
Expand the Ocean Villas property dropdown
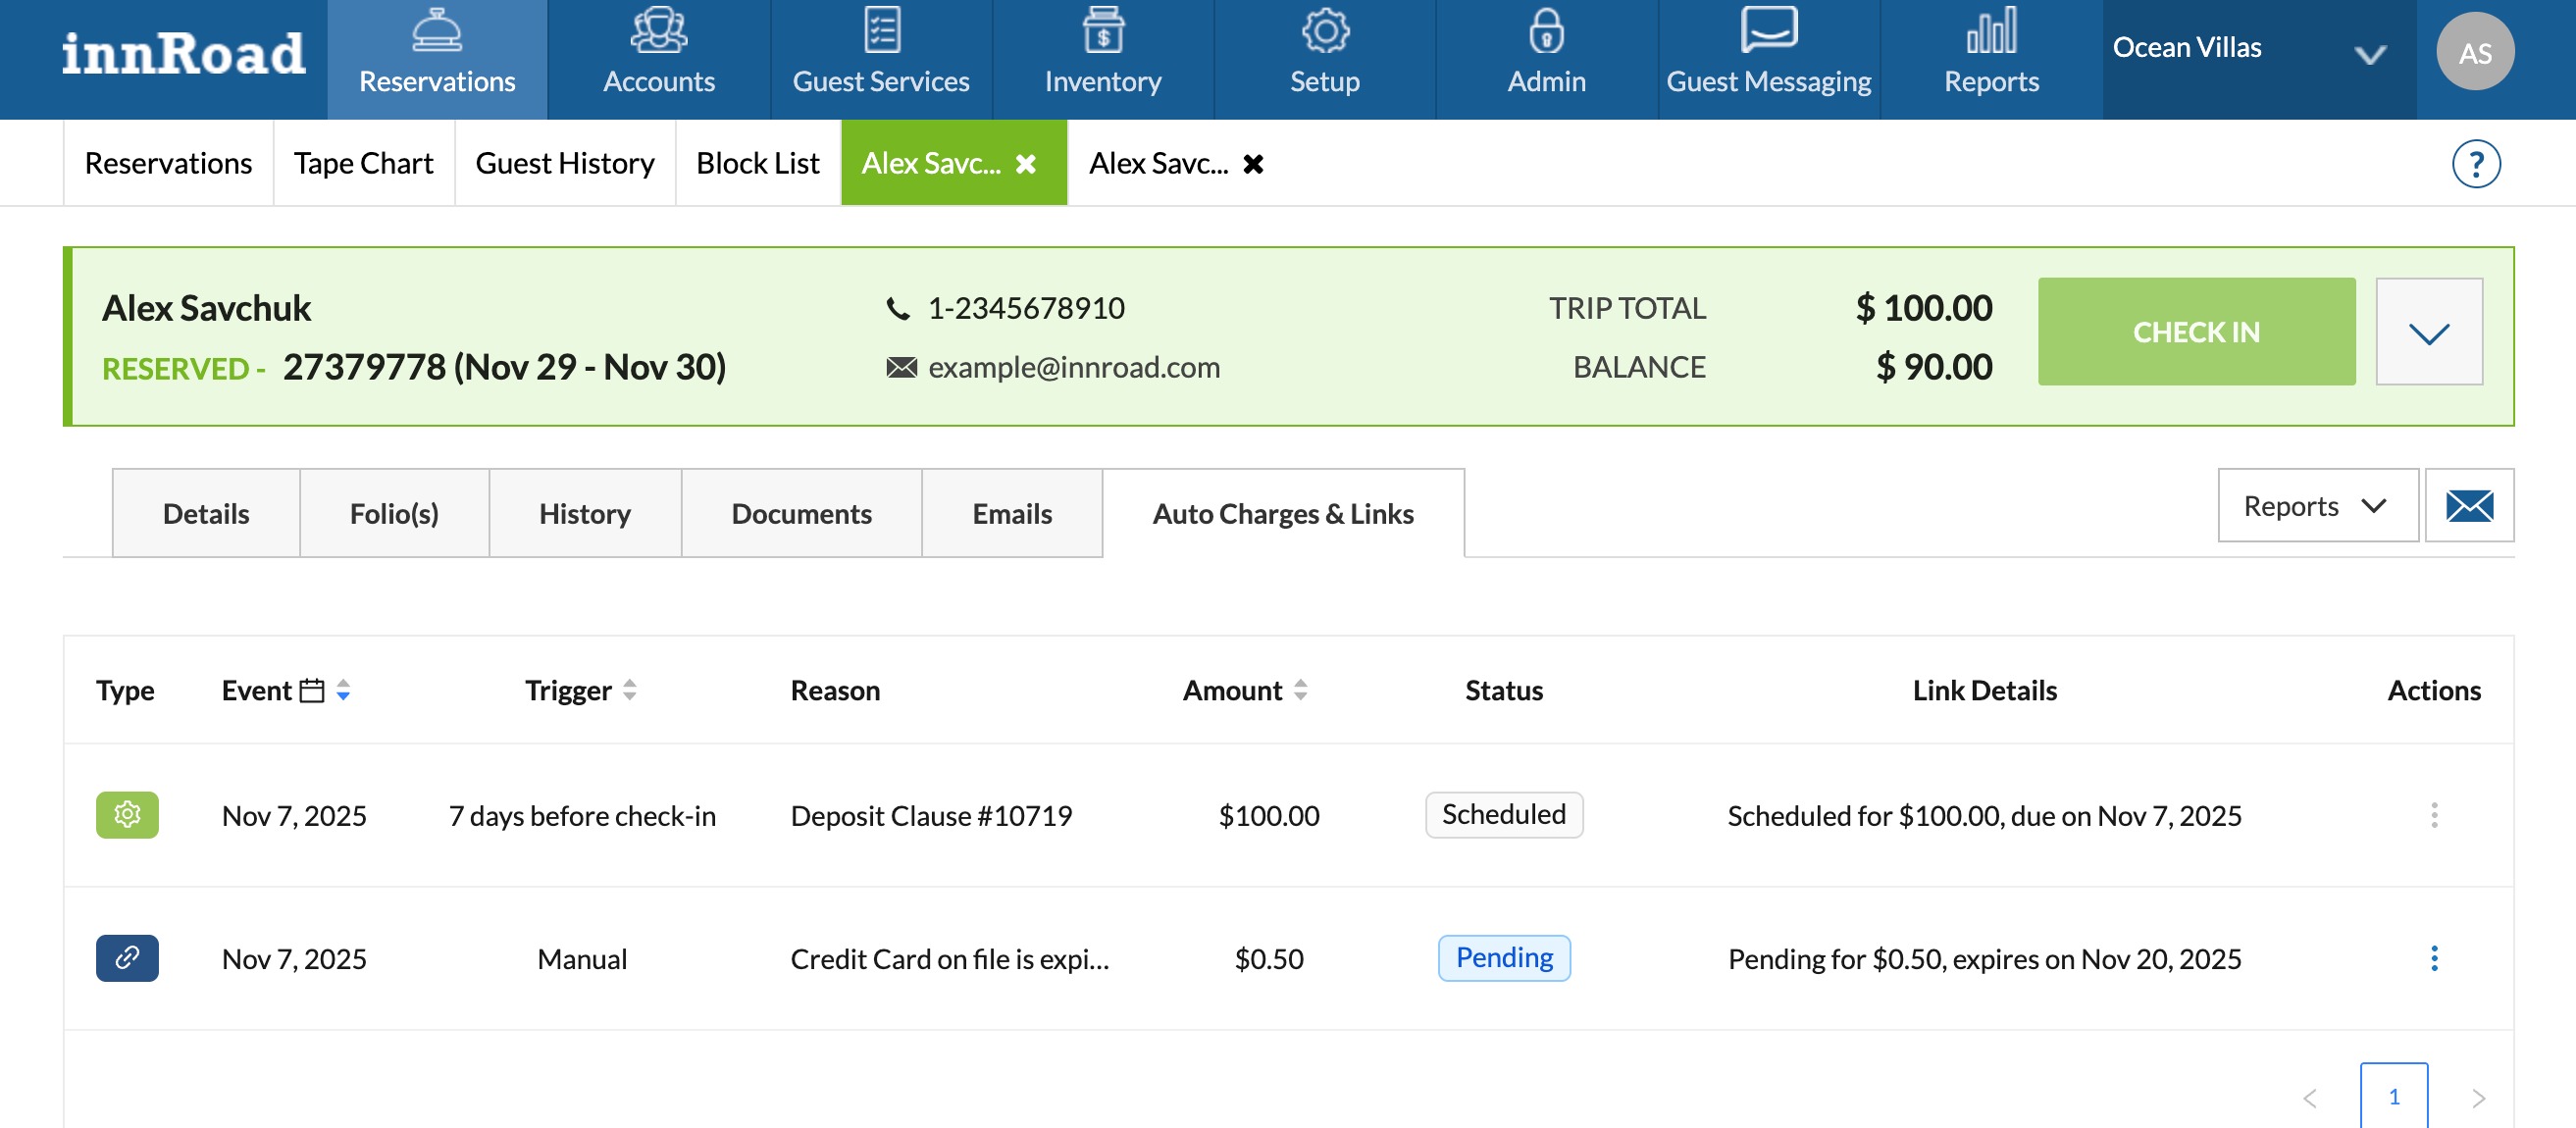tap(2369, 54)
